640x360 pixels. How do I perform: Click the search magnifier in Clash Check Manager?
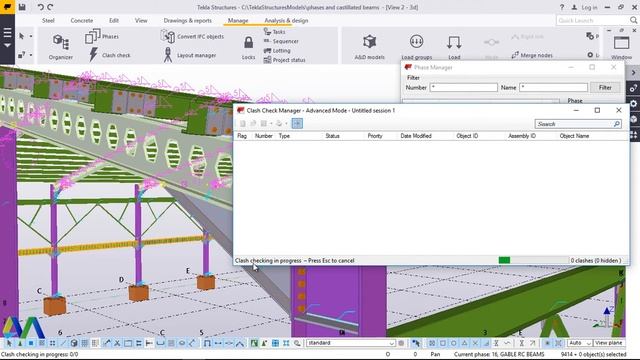(x=616, y=124)
